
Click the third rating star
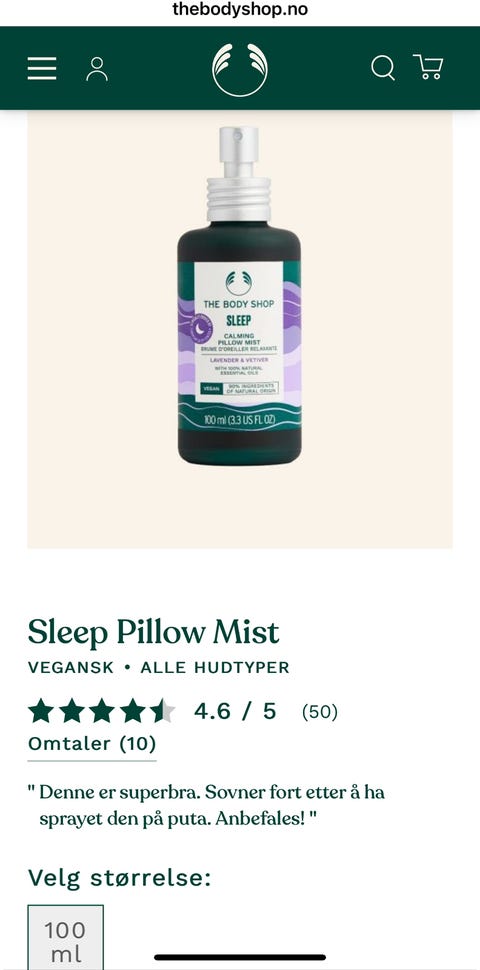101,711
